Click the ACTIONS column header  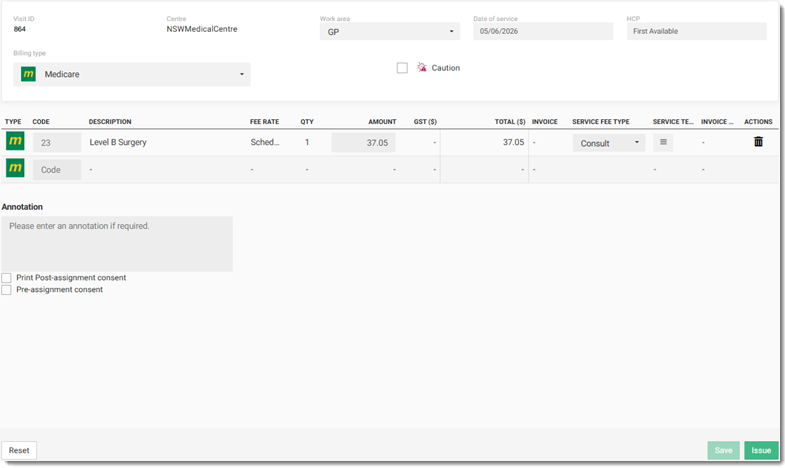tap(758, 122)
